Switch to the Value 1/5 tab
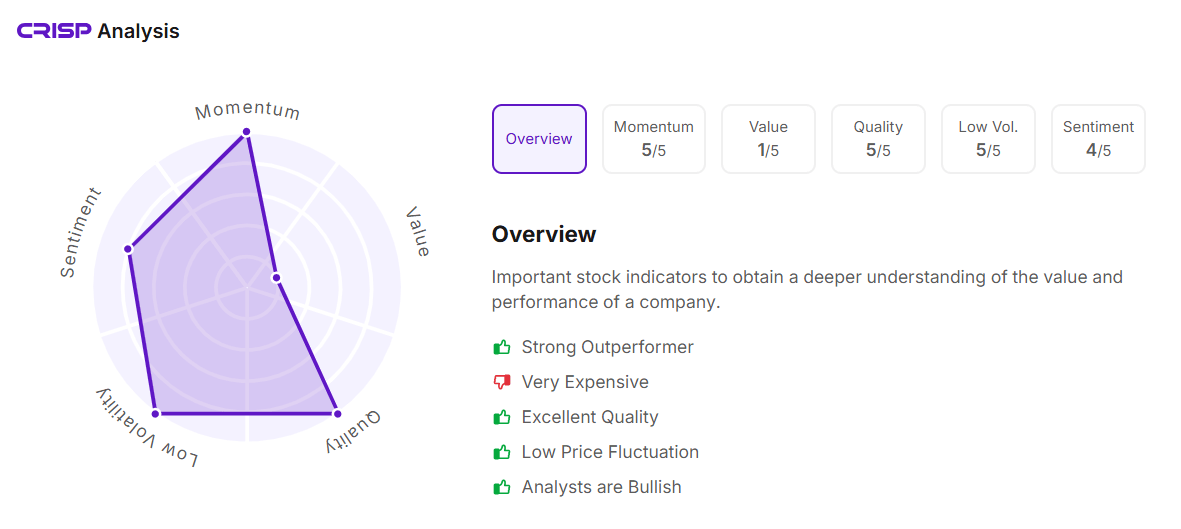The width and height of the screenshot is (1181, 529). [x=768, y=139]
